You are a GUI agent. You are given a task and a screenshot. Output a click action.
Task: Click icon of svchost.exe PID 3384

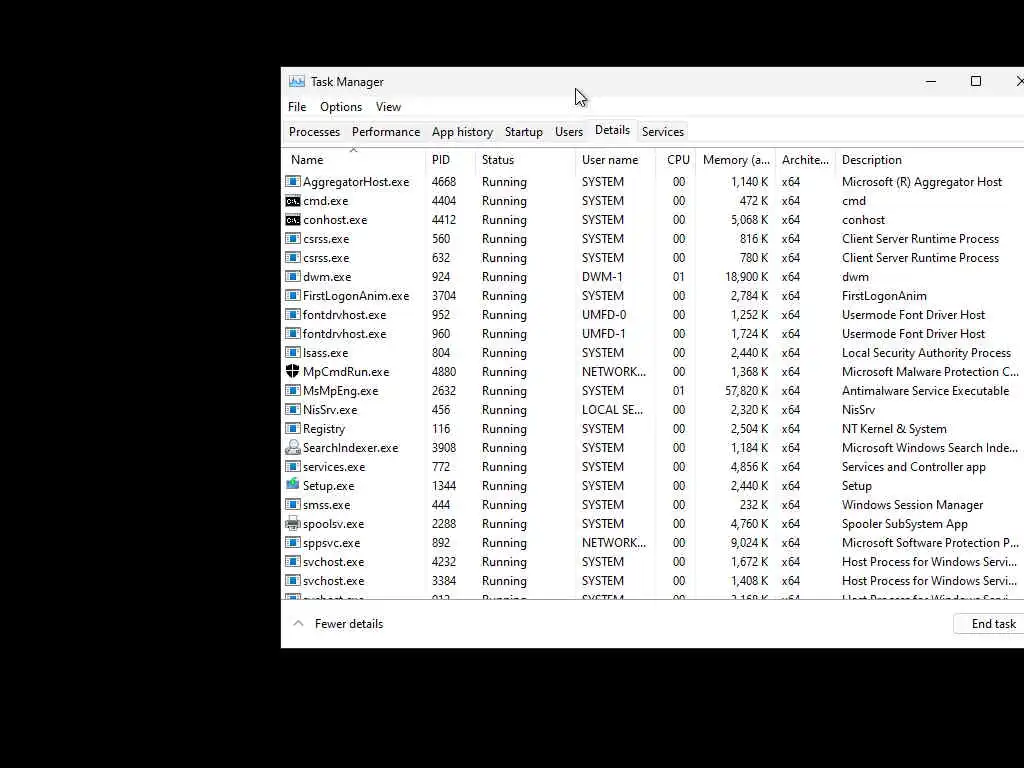[x=293, y=580]
